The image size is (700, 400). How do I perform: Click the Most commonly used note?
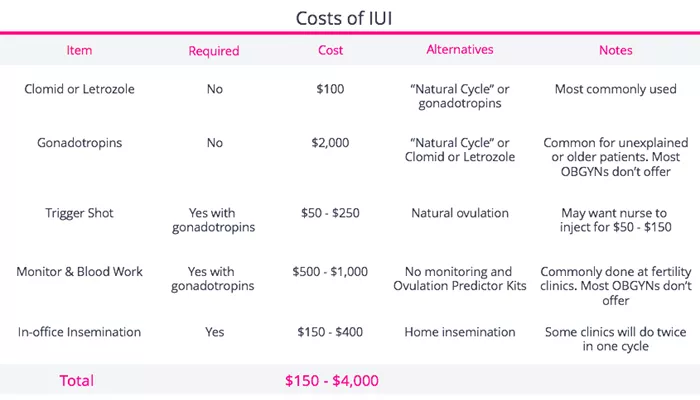[616, 89]
